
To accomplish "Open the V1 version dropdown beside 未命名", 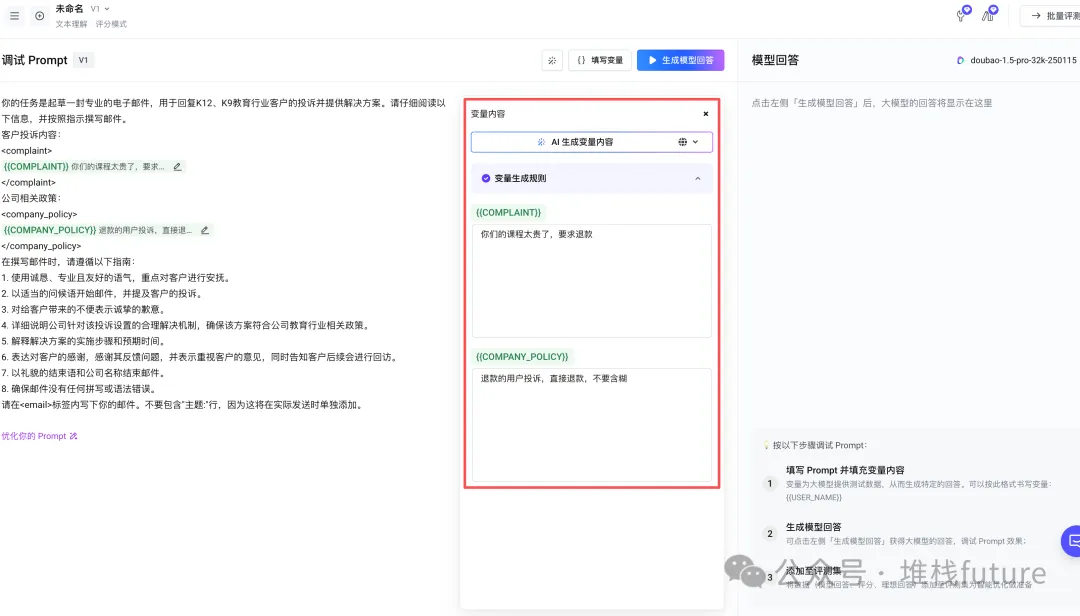I will point(101,9).
